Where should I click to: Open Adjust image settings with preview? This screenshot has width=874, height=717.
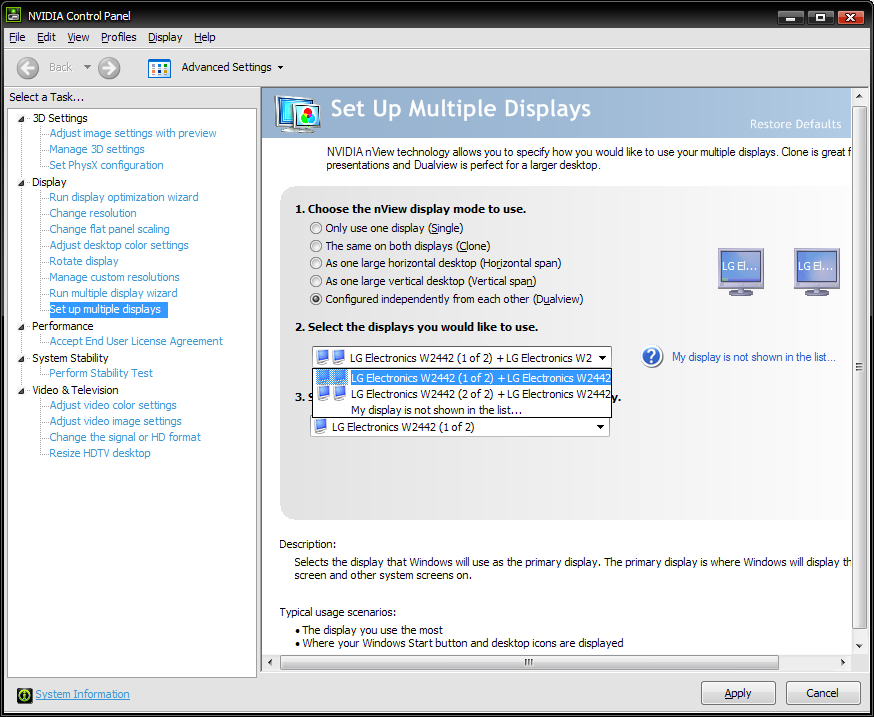[133, 133]
